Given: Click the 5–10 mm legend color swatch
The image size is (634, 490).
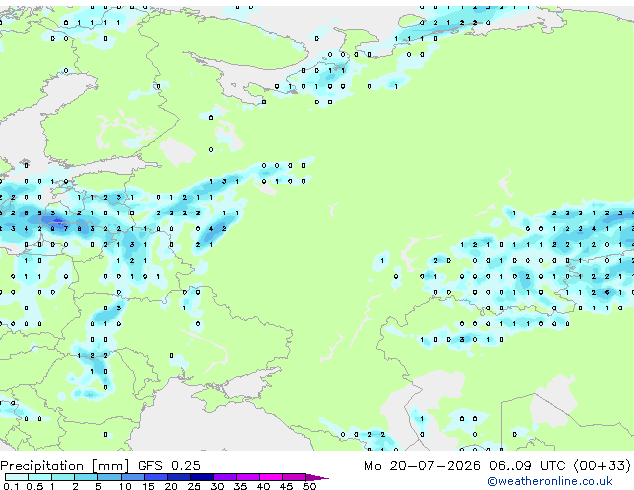Looking at the screenshot, I should 109,477.
